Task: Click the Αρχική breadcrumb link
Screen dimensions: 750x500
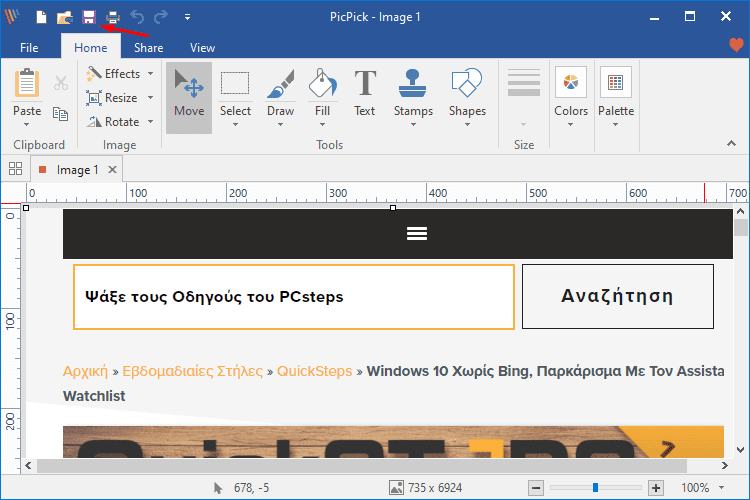Action: [x=85, y=371]
